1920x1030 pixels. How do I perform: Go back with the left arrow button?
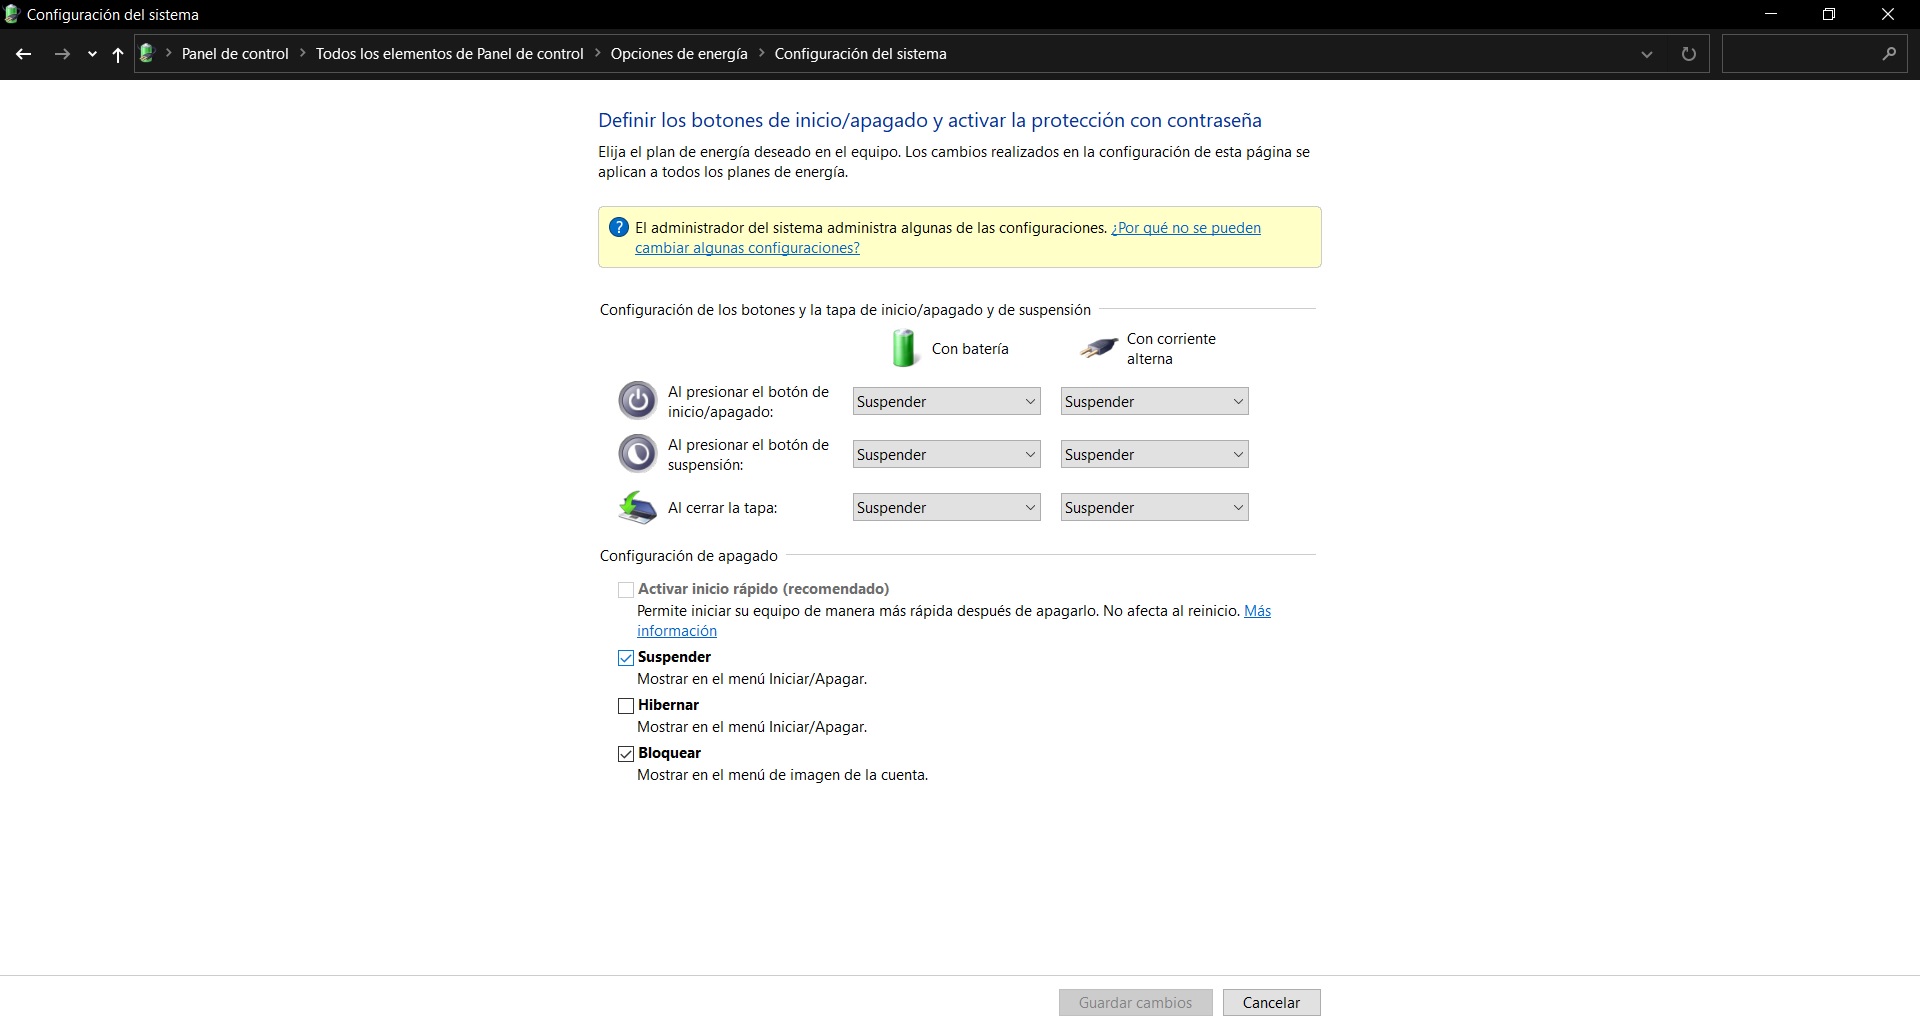point(24,54)
